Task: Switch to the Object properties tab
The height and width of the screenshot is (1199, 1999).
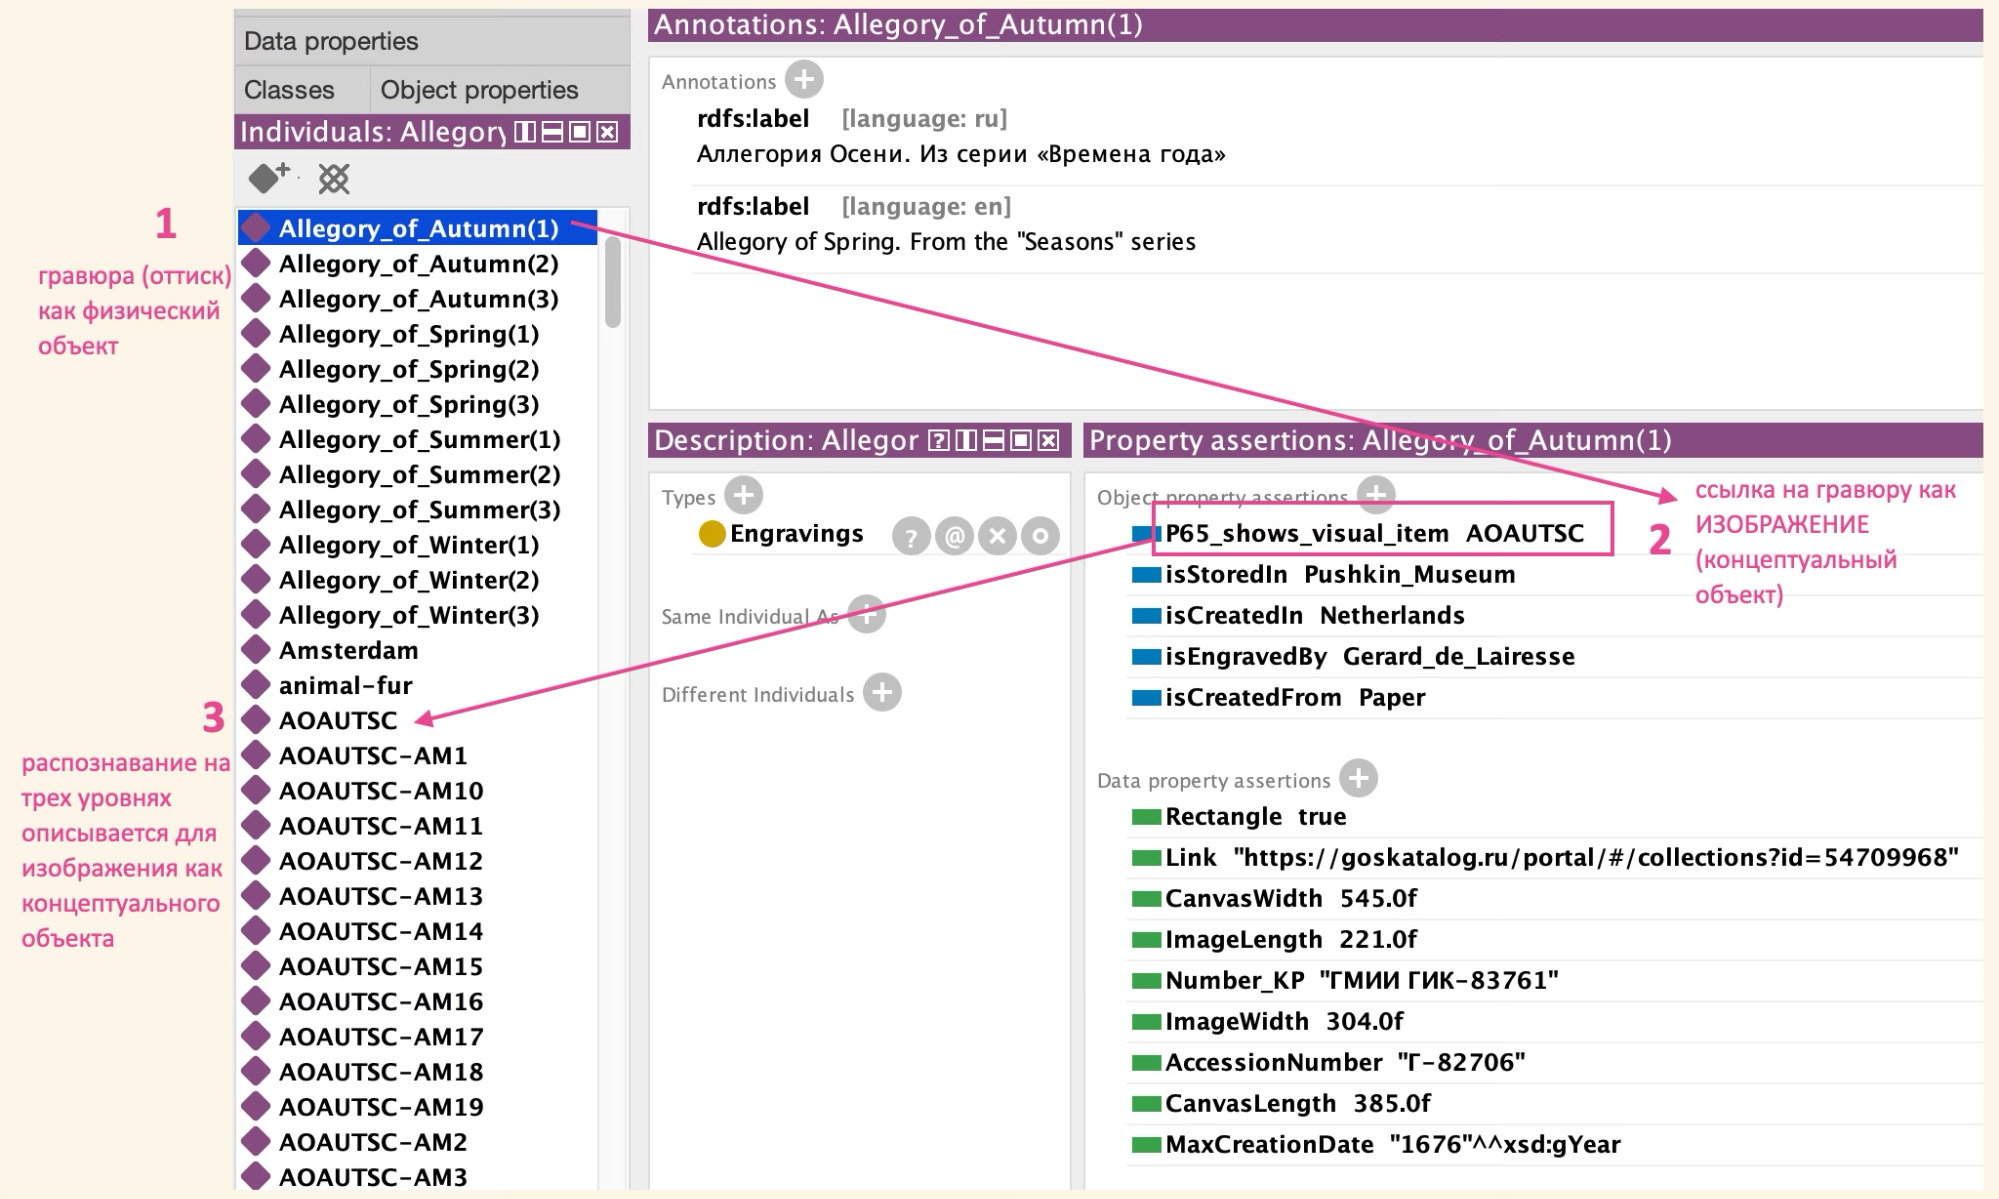Action: coord(479,90)
